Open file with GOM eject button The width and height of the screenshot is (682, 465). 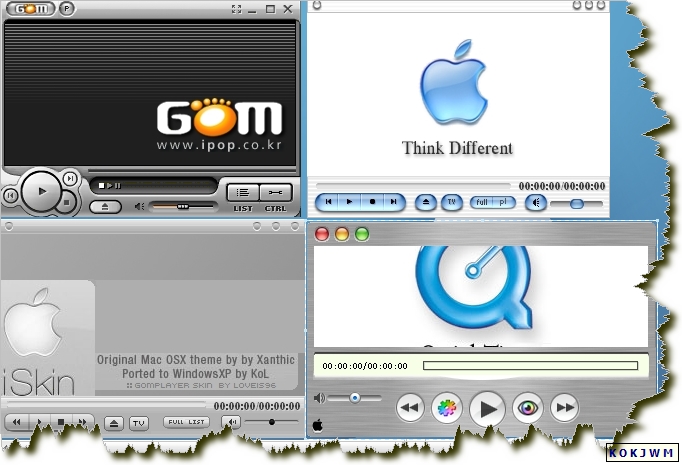105,207
